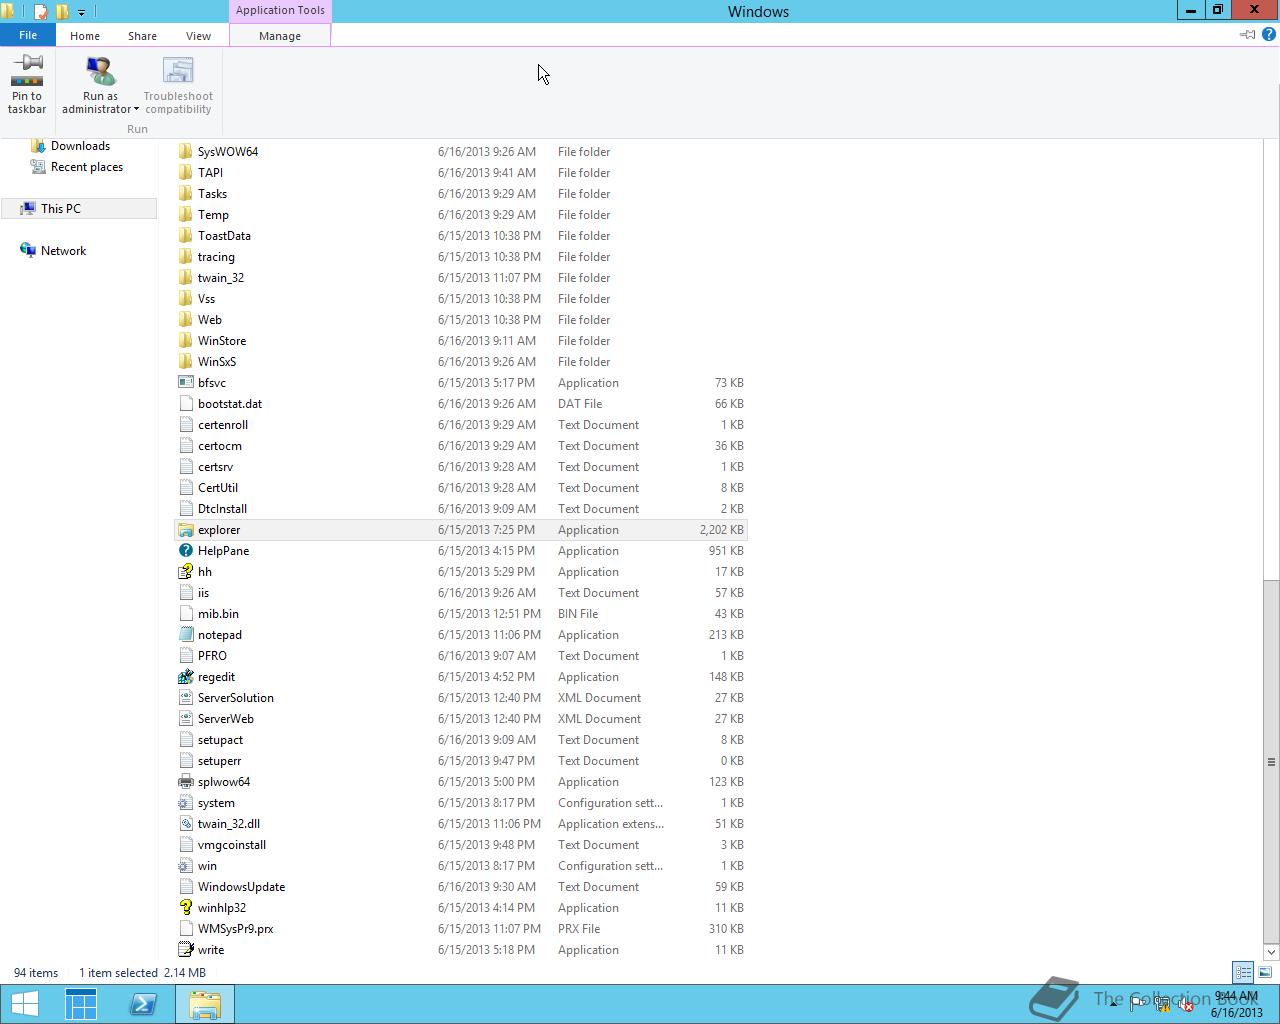The height and width of the screenshot is (1024, 1280).
Task: Open Quick Access Toolbar customize dropdown
Action: point(82,12)
